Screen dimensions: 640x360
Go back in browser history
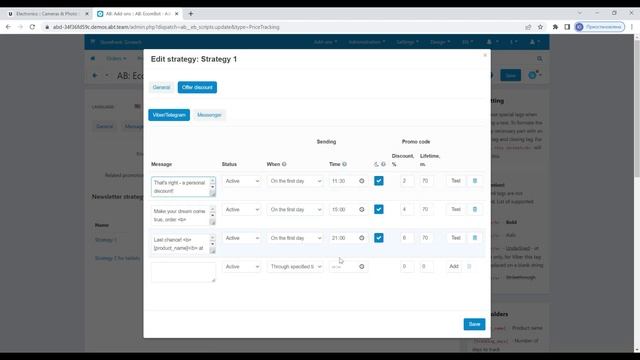8,27
